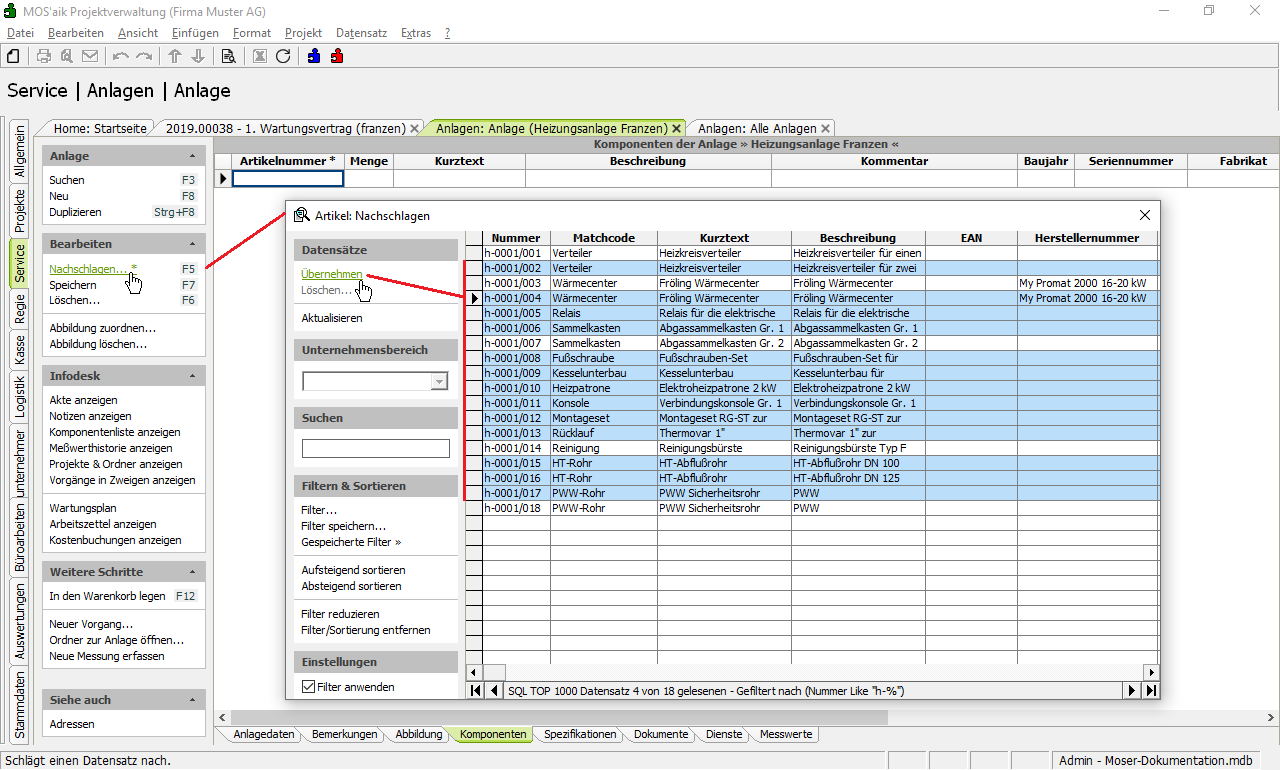Screen dimensions: 1280x770
Task: Switch to the Spezifikationen bottom tab
Action: (580, 734)
